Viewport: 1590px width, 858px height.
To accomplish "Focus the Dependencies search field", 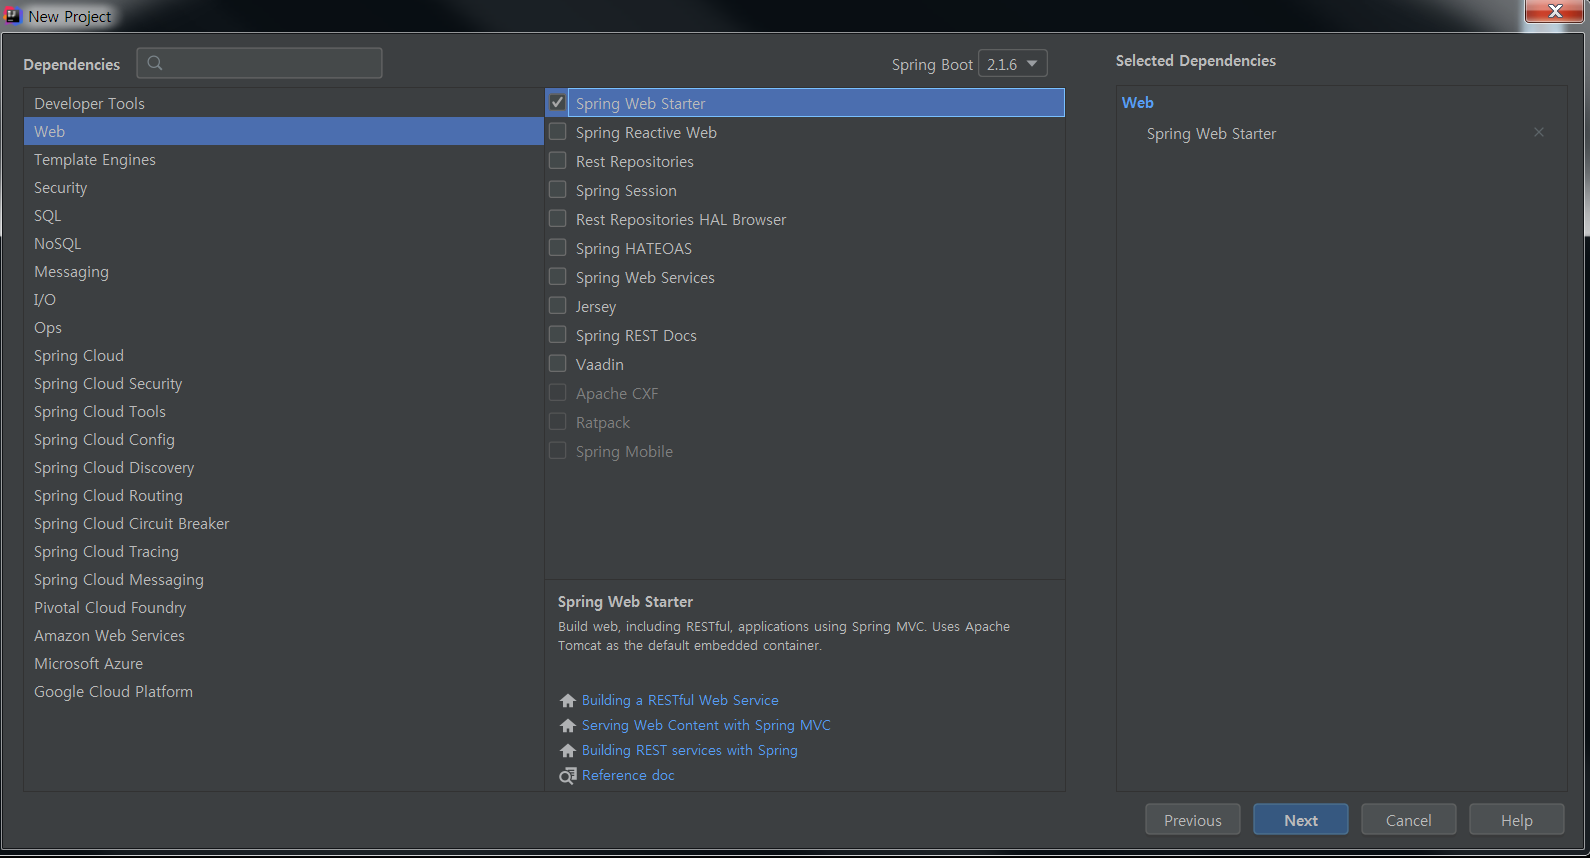I will (260, 63).
